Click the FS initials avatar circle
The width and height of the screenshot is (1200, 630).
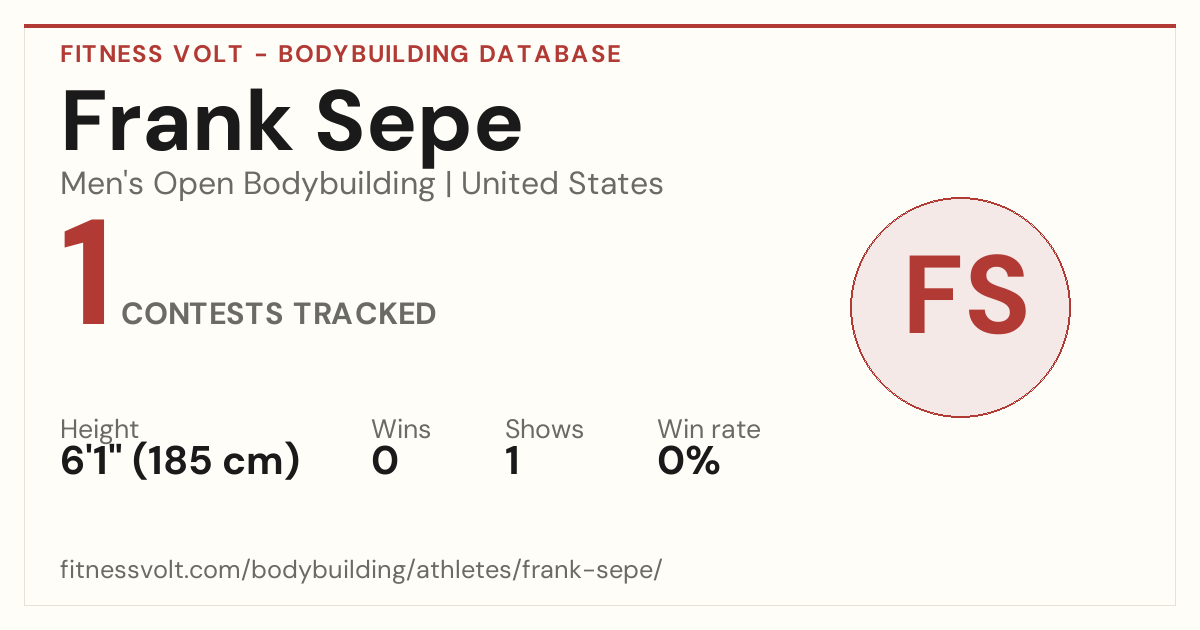[x=960, y=307]
